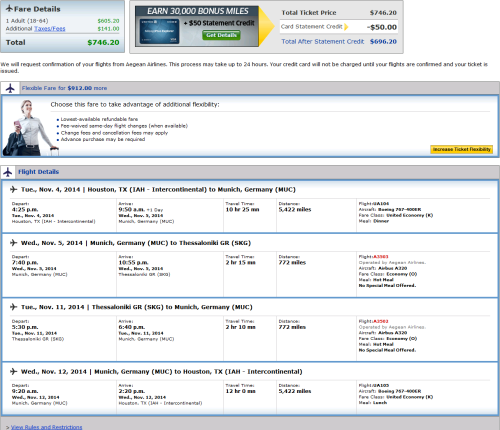Click plane icon for Munich to Houston flight
Viewport: 500px width, 430px height.
[13, 371]
